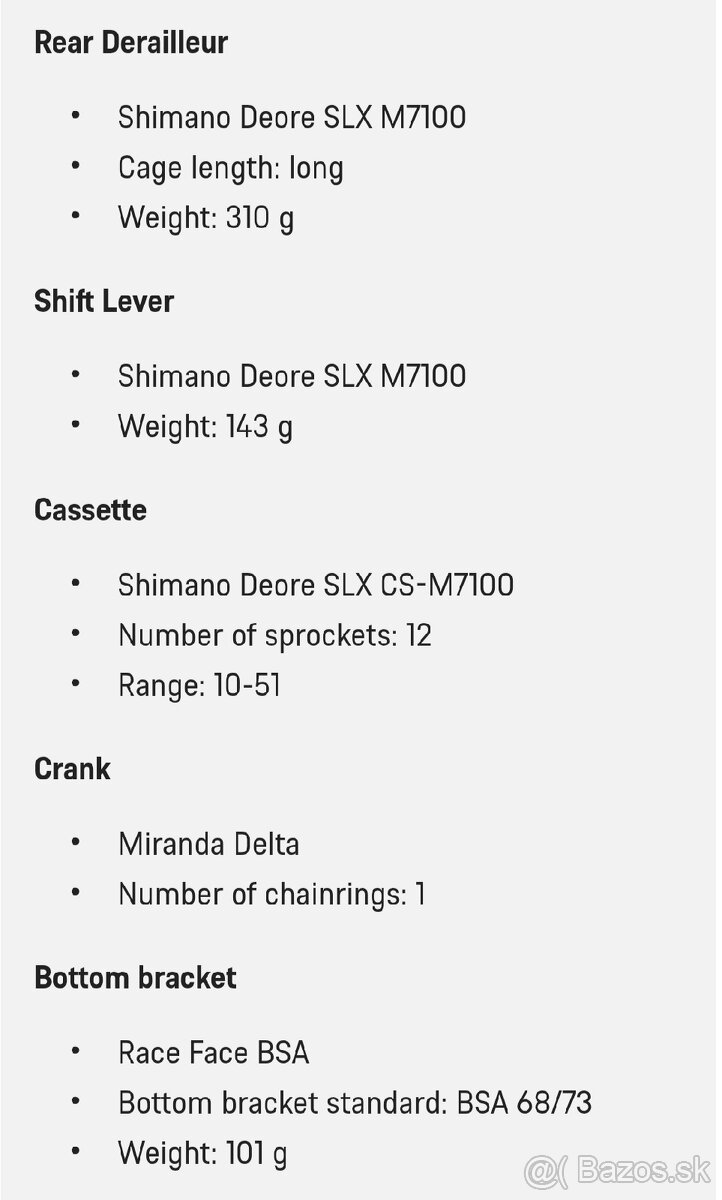Click the bullet before Race Face BSA
This screenshot has width=722, height=1200.
(75, 1051)
